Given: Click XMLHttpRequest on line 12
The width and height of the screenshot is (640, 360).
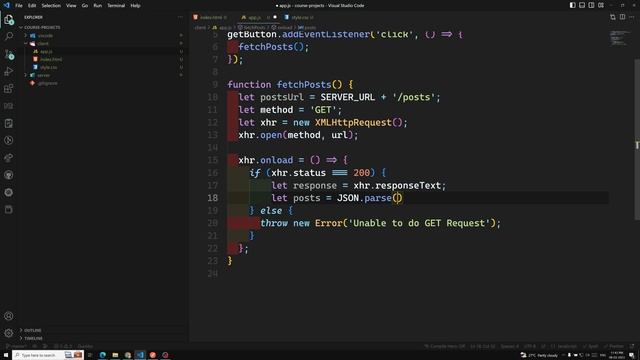Looking at the screenshot, I should click(x=353, y=122).
